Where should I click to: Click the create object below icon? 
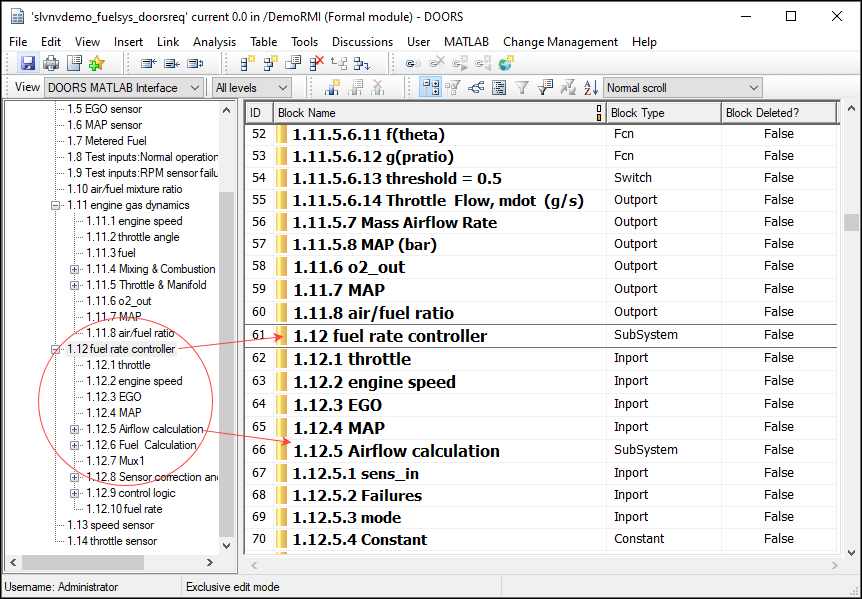(x=270, y=64)
